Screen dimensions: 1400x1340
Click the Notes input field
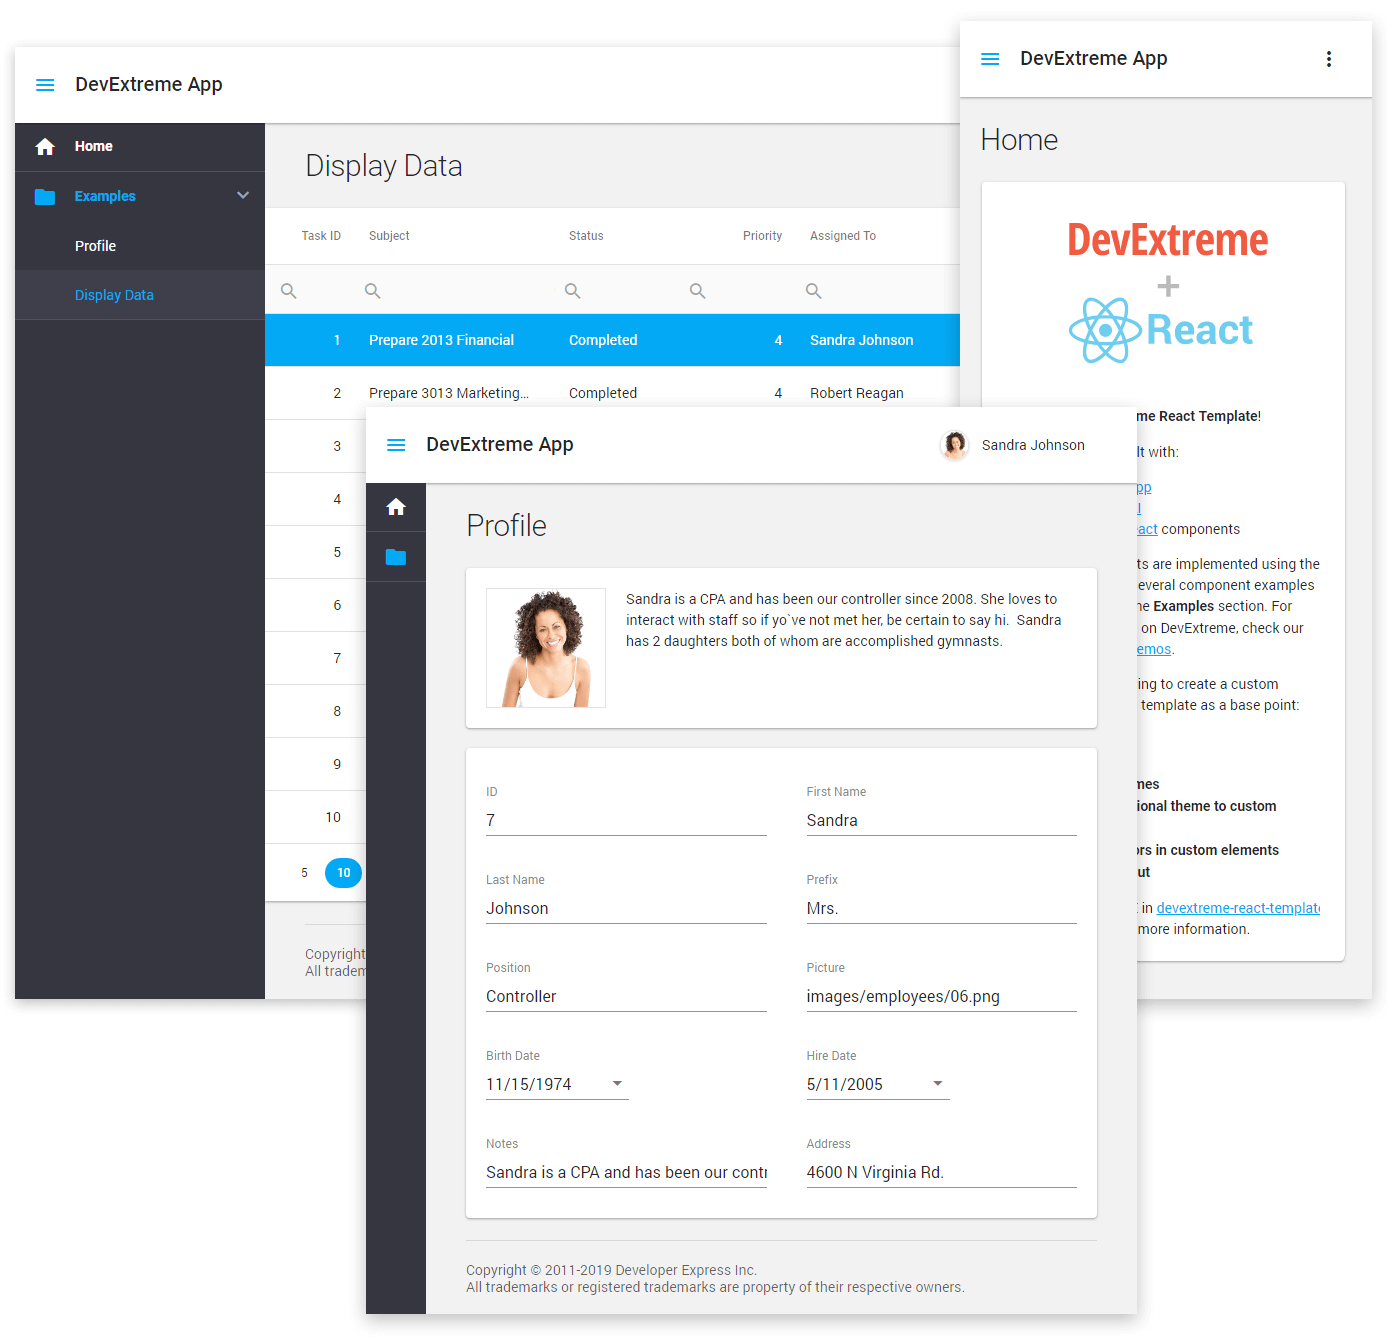[x=626, y=1172]
